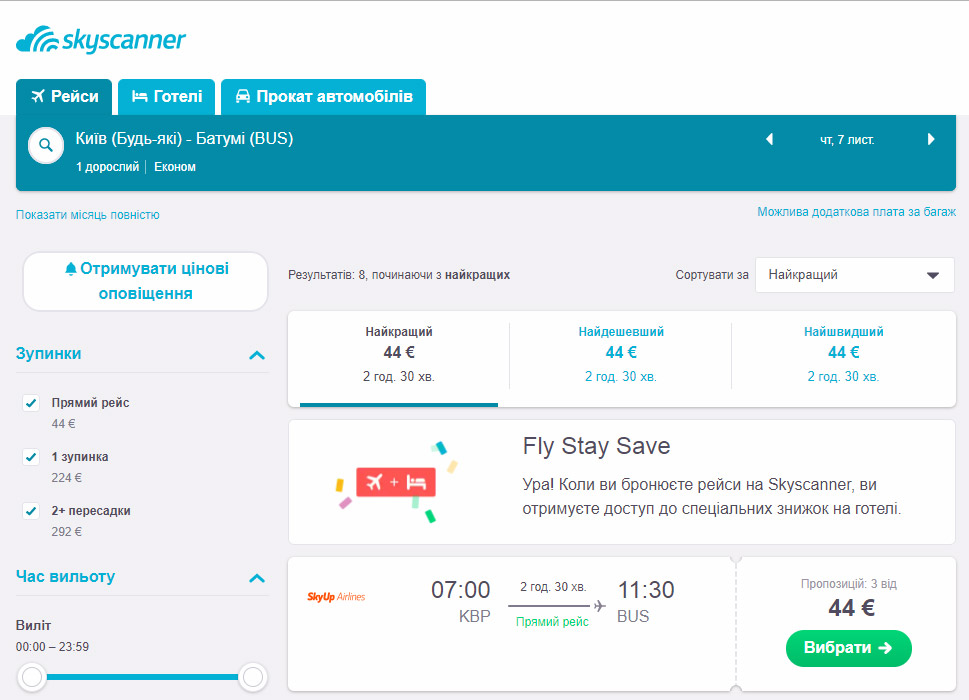Click the left departure time slider handle
The image size is (969, 700).
pyautogui.click(x=32, y=677)
